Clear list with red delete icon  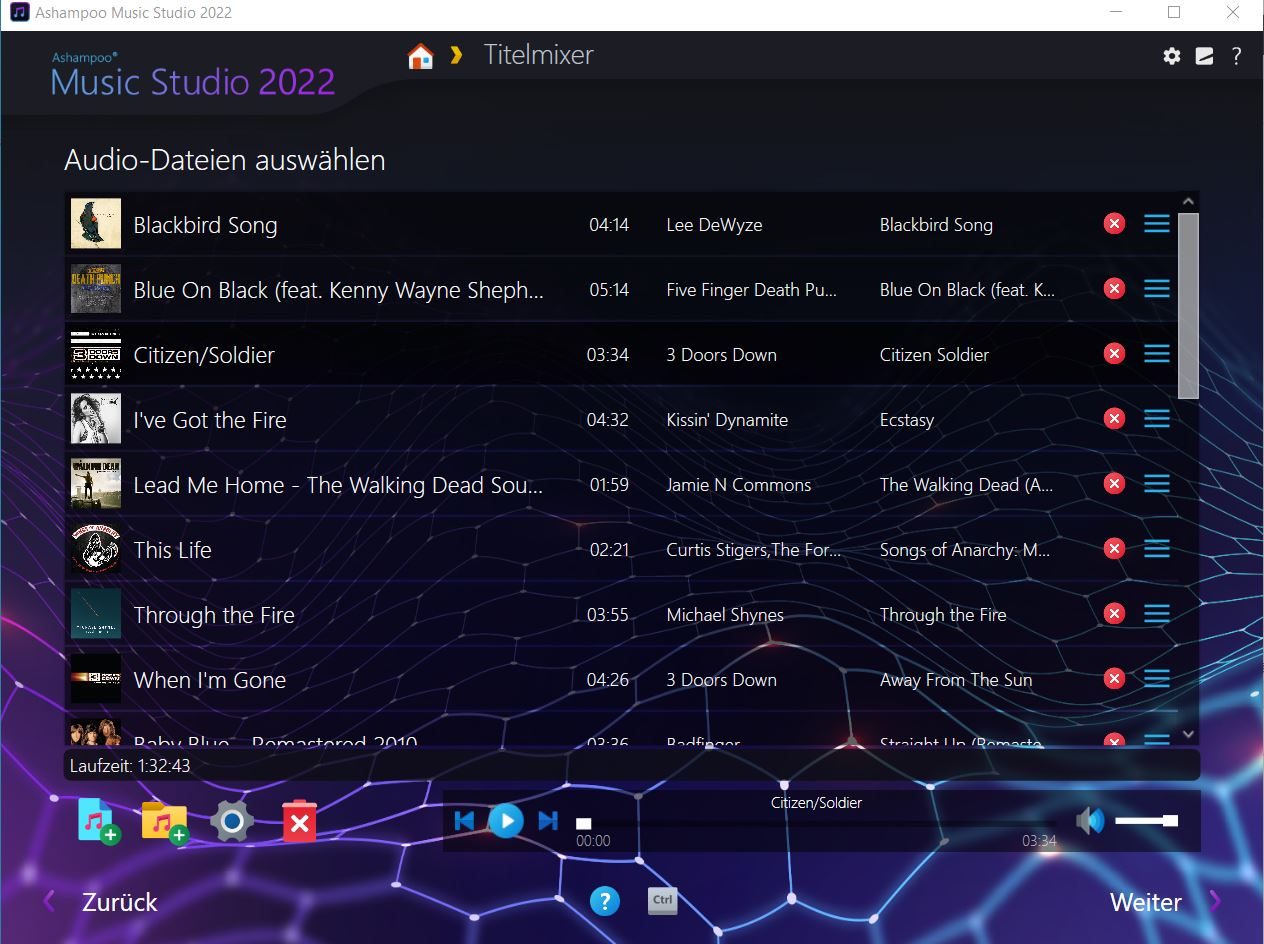[x=299, y=822]
